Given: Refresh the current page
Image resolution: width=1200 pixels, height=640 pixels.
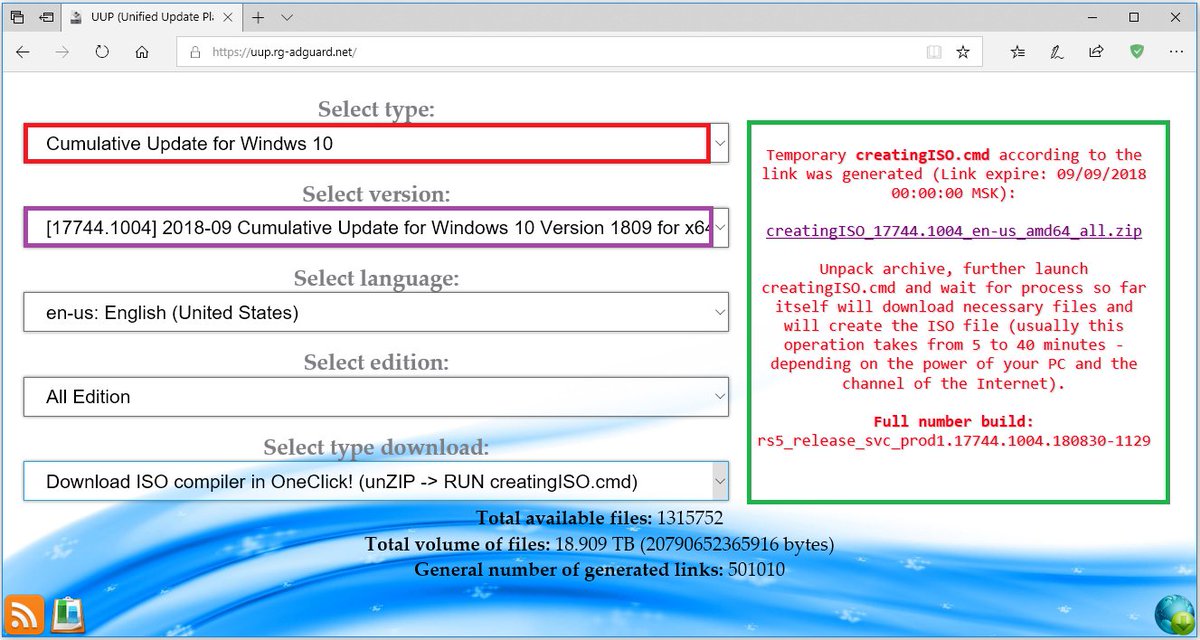Looking at the screenshot, I should point(102,52).
